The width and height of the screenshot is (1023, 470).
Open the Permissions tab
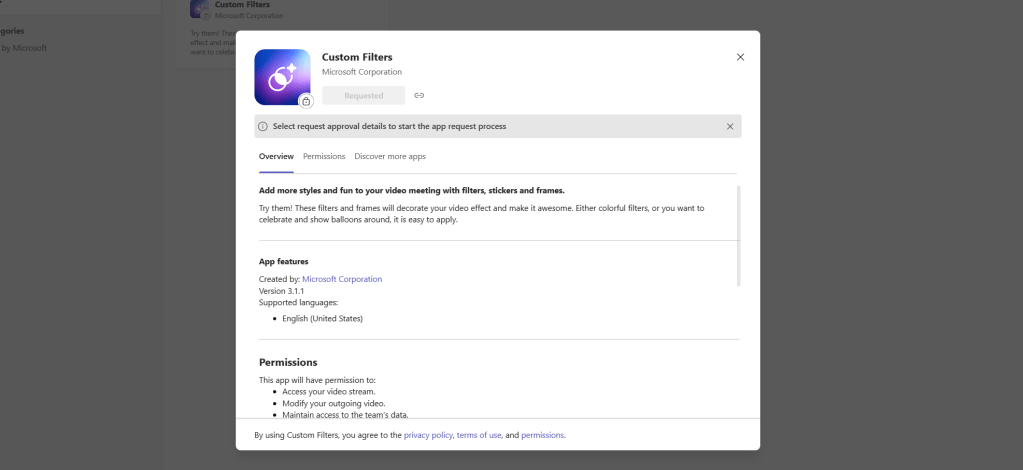click(324, 157)
